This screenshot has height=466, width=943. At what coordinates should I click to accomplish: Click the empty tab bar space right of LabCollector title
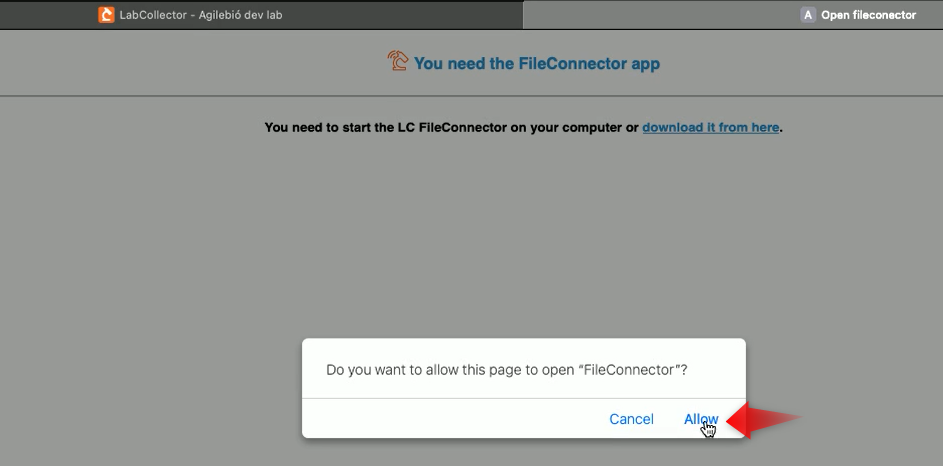pyautogui.click(x=403, y=15)
